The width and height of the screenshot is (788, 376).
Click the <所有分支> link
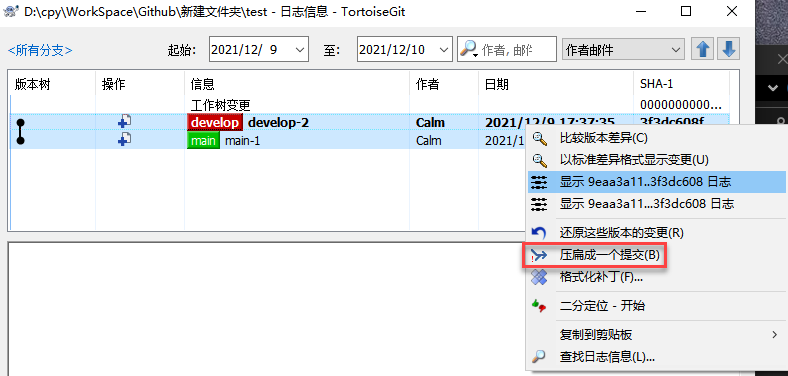tap(40, 50)
